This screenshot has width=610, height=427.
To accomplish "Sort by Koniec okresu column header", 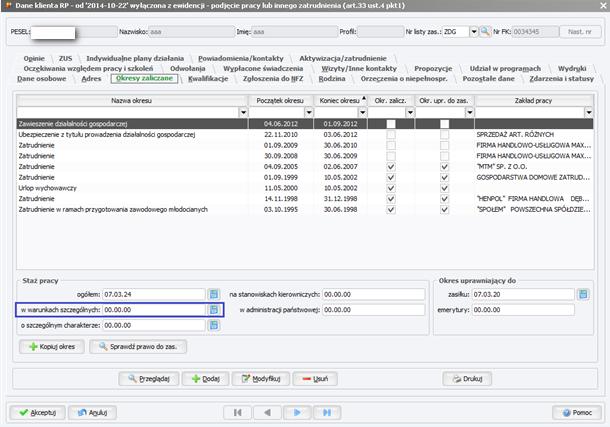I will coord(340,101).
